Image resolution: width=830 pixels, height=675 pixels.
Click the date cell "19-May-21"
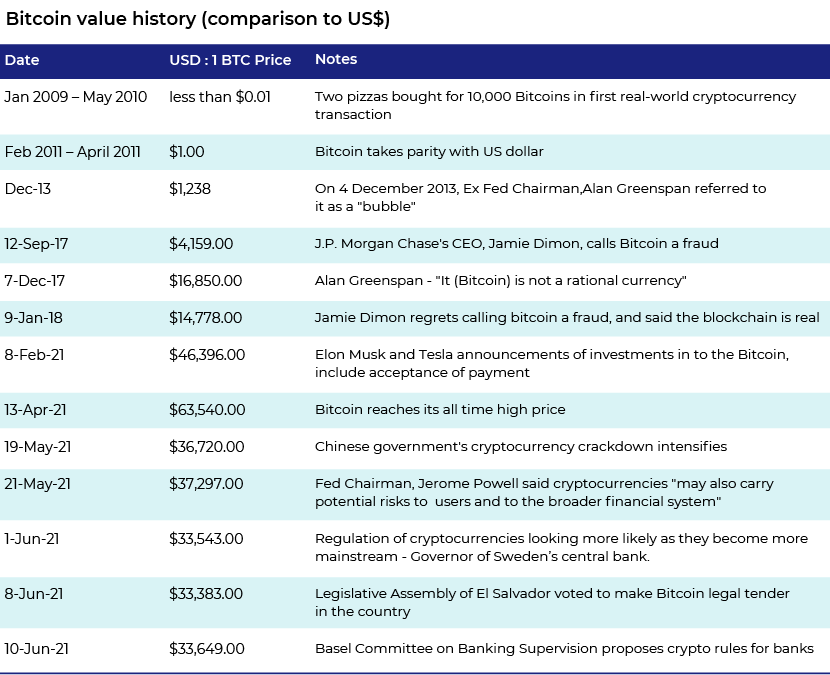coord(38,447)
